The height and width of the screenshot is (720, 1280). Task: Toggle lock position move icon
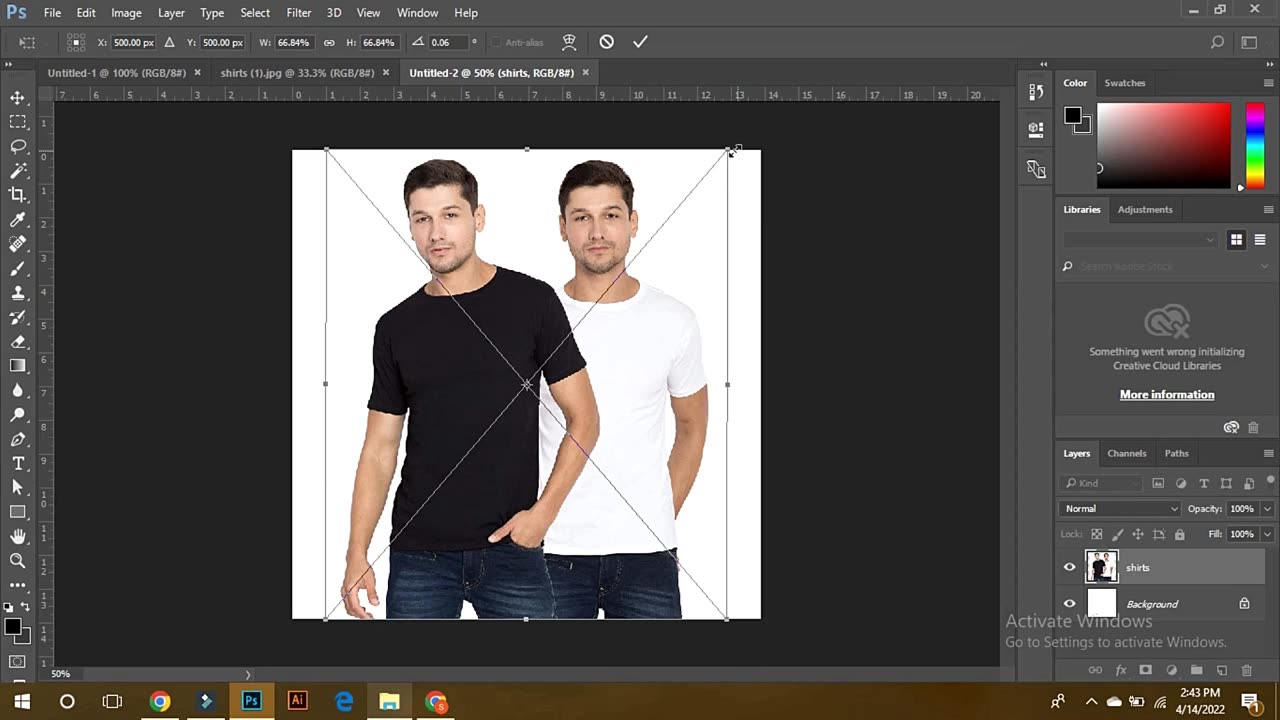(1138, 535)
